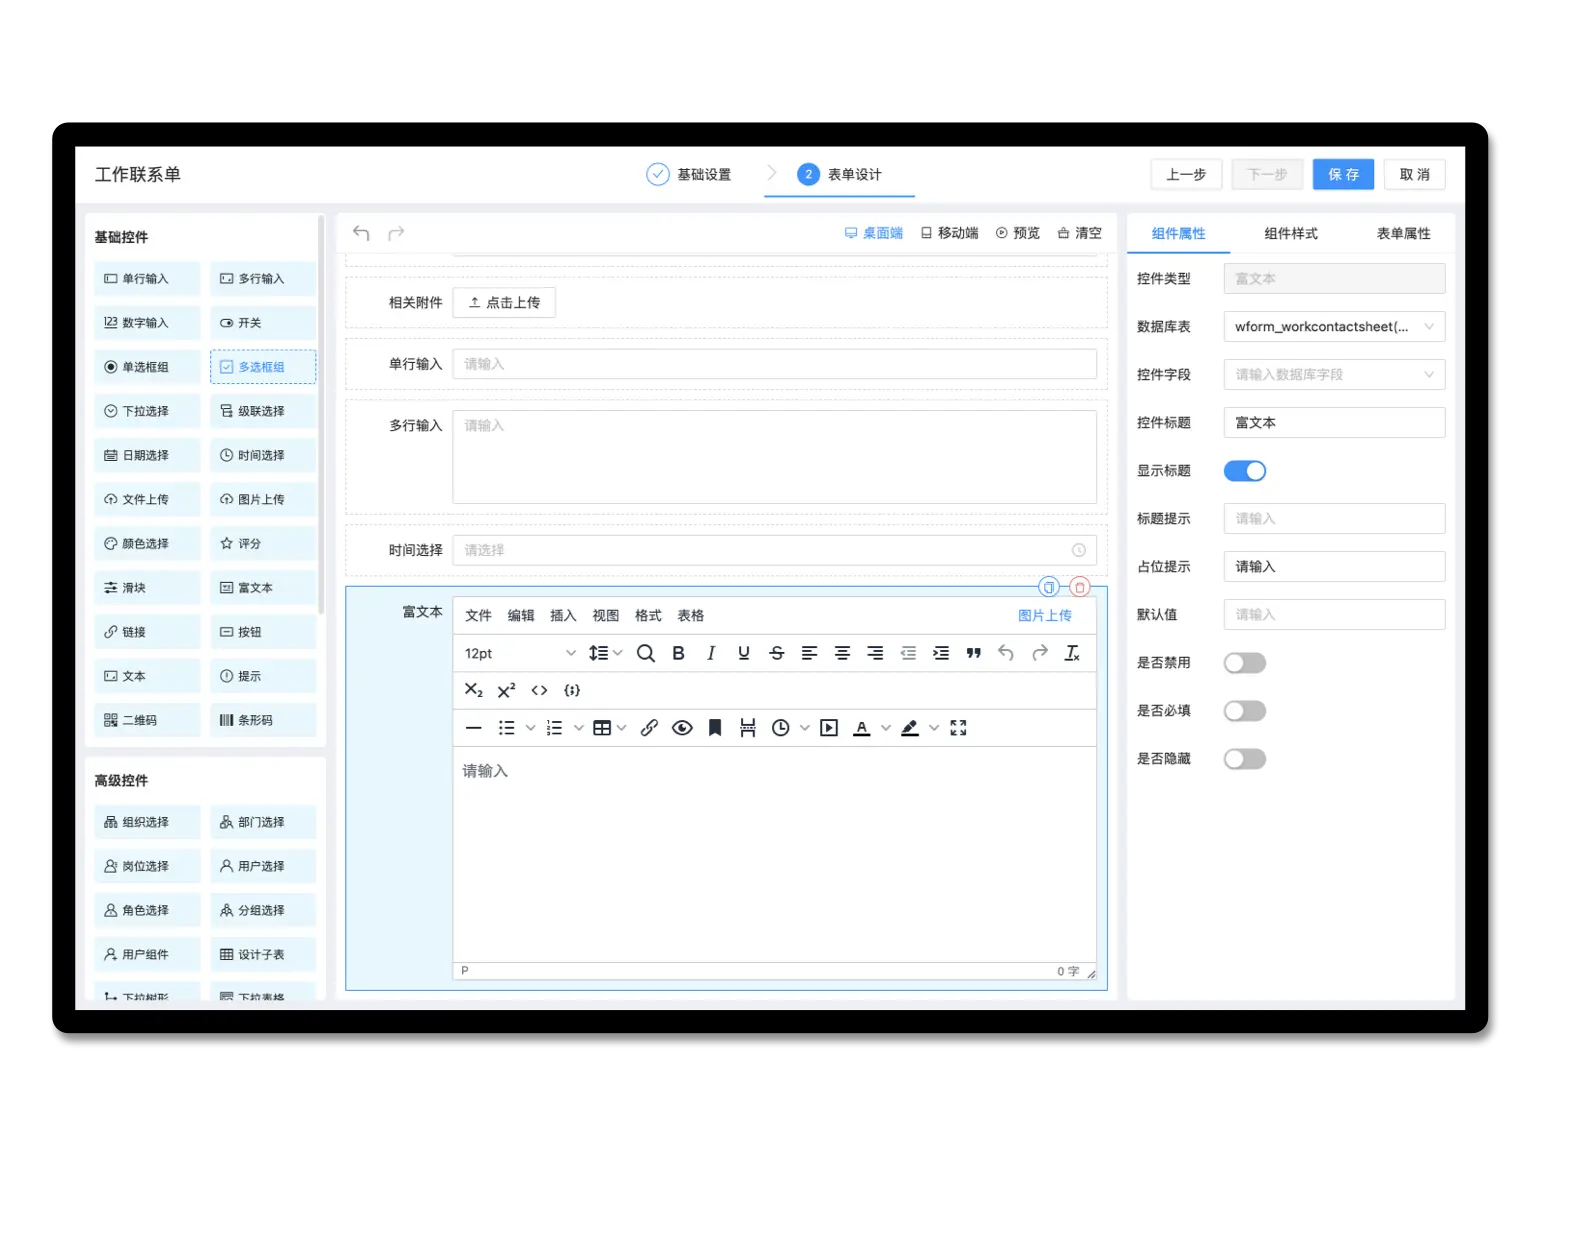Insert code sample with braces icon
The width and height of the screenshot is (1594, 1236).
click(572, 690)
